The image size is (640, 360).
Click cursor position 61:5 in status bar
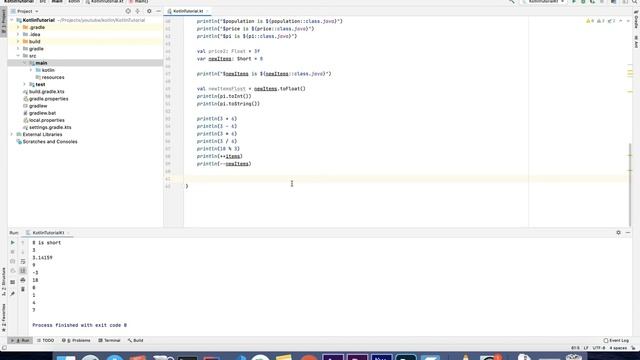click(x=575, y=348)
